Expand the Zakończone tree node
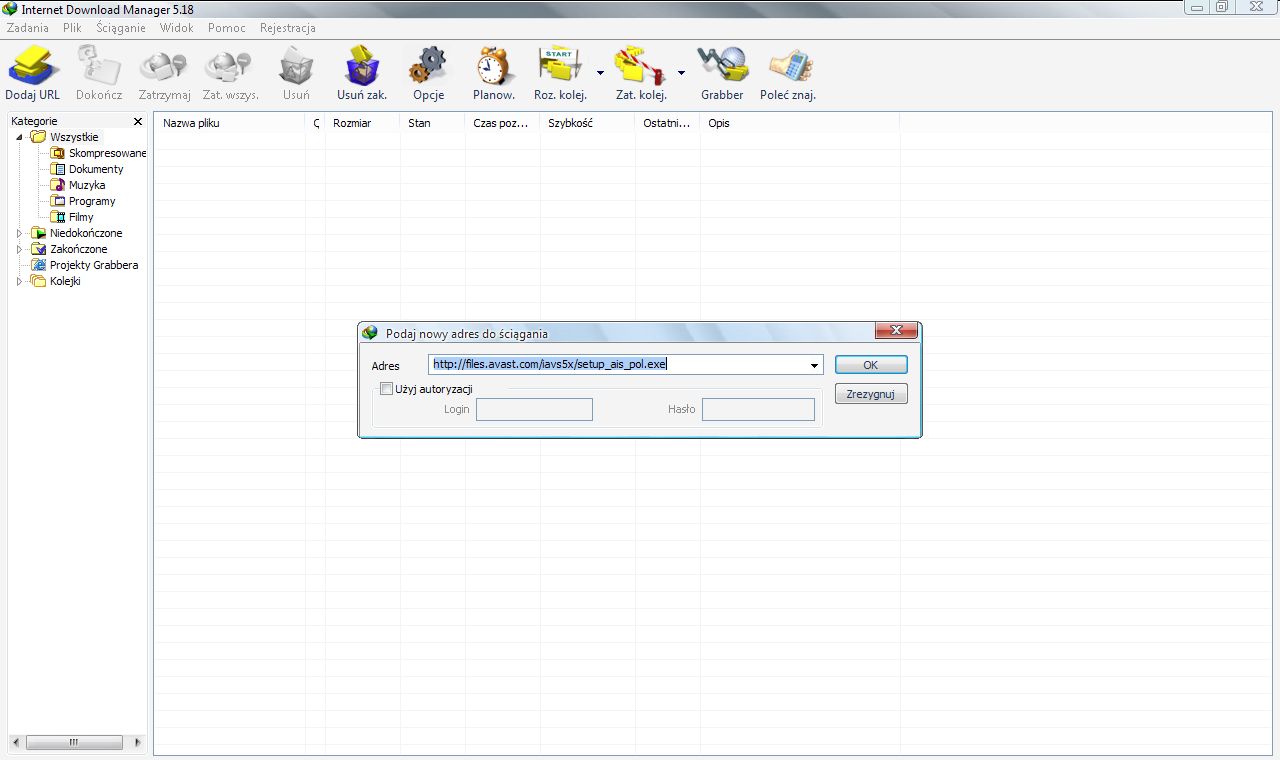Screen dimensions: 1280x760 point(19,249)
